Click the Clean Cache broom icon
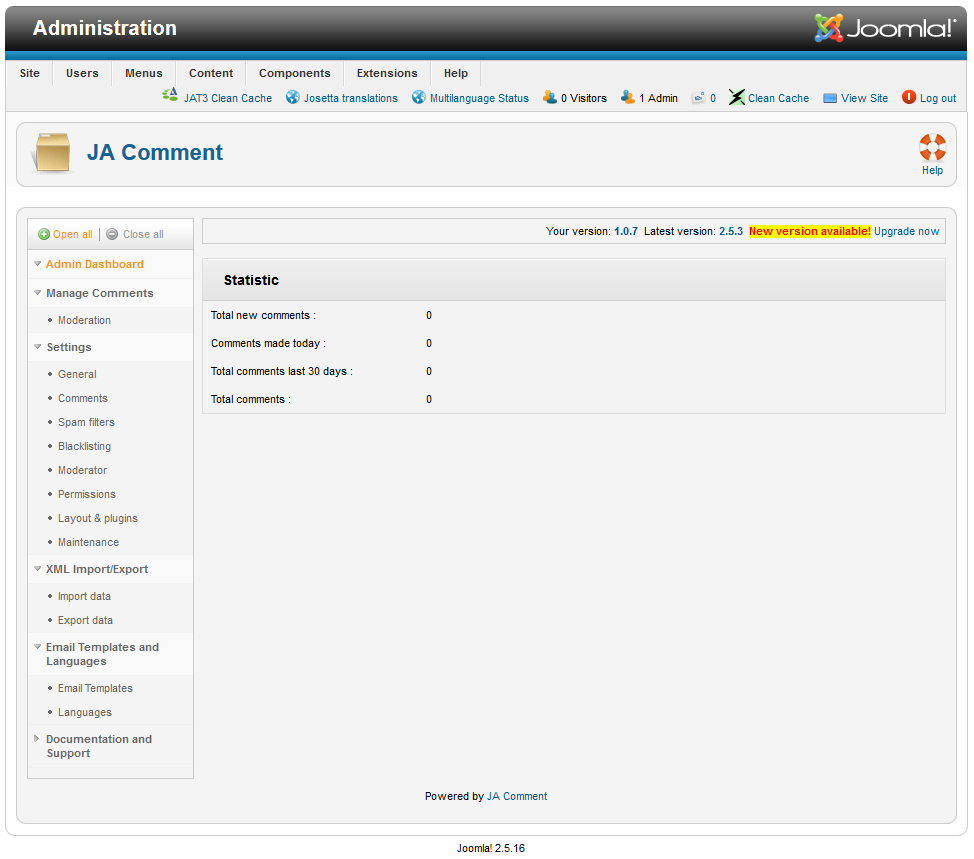This screenshot has width=974, height=859. click(736, 96)
